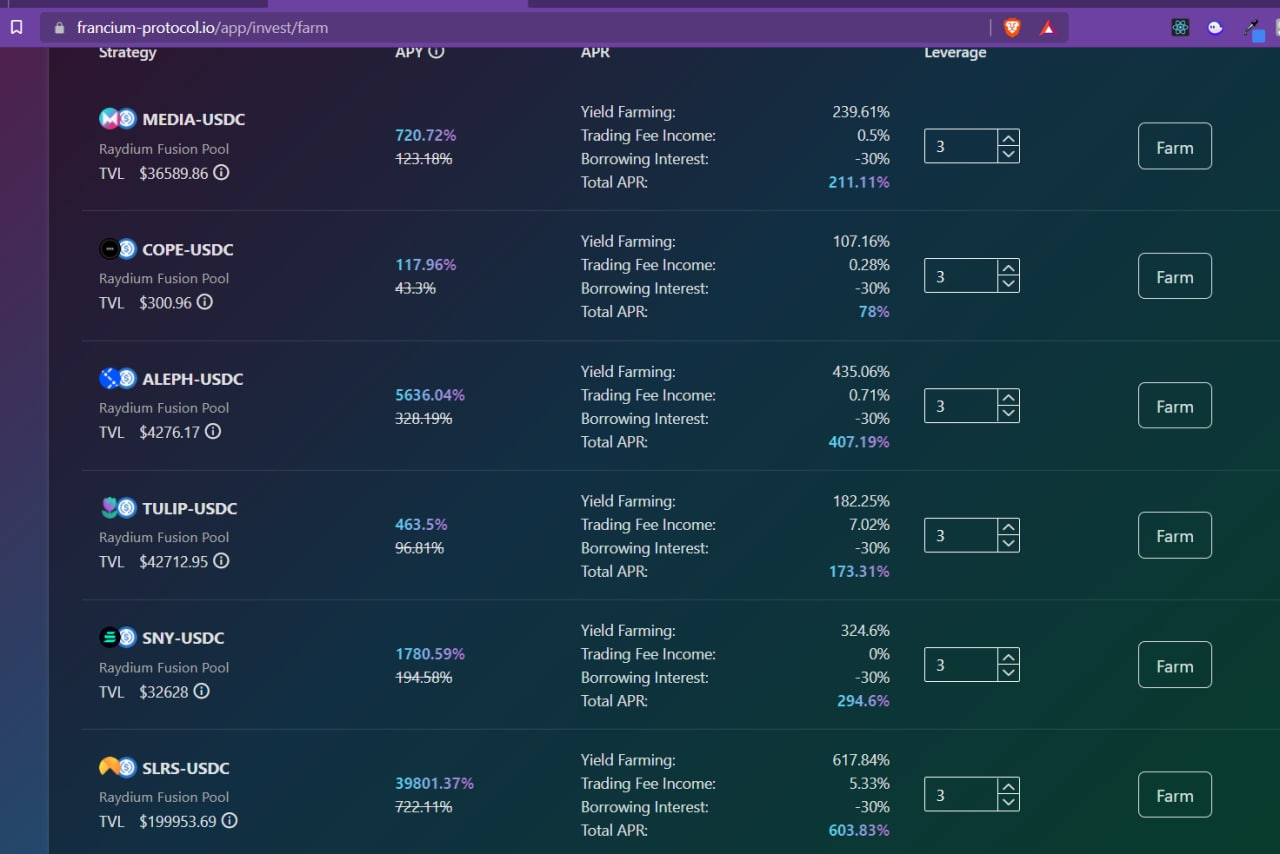Focus the leverage input field for COPE-USDC

[961, 276]
